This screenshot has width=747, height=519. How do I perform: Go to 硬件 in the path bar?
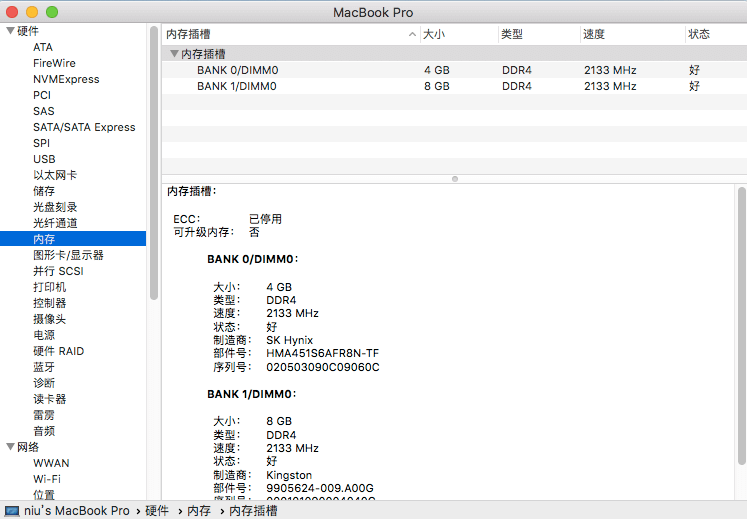point(157,511)
